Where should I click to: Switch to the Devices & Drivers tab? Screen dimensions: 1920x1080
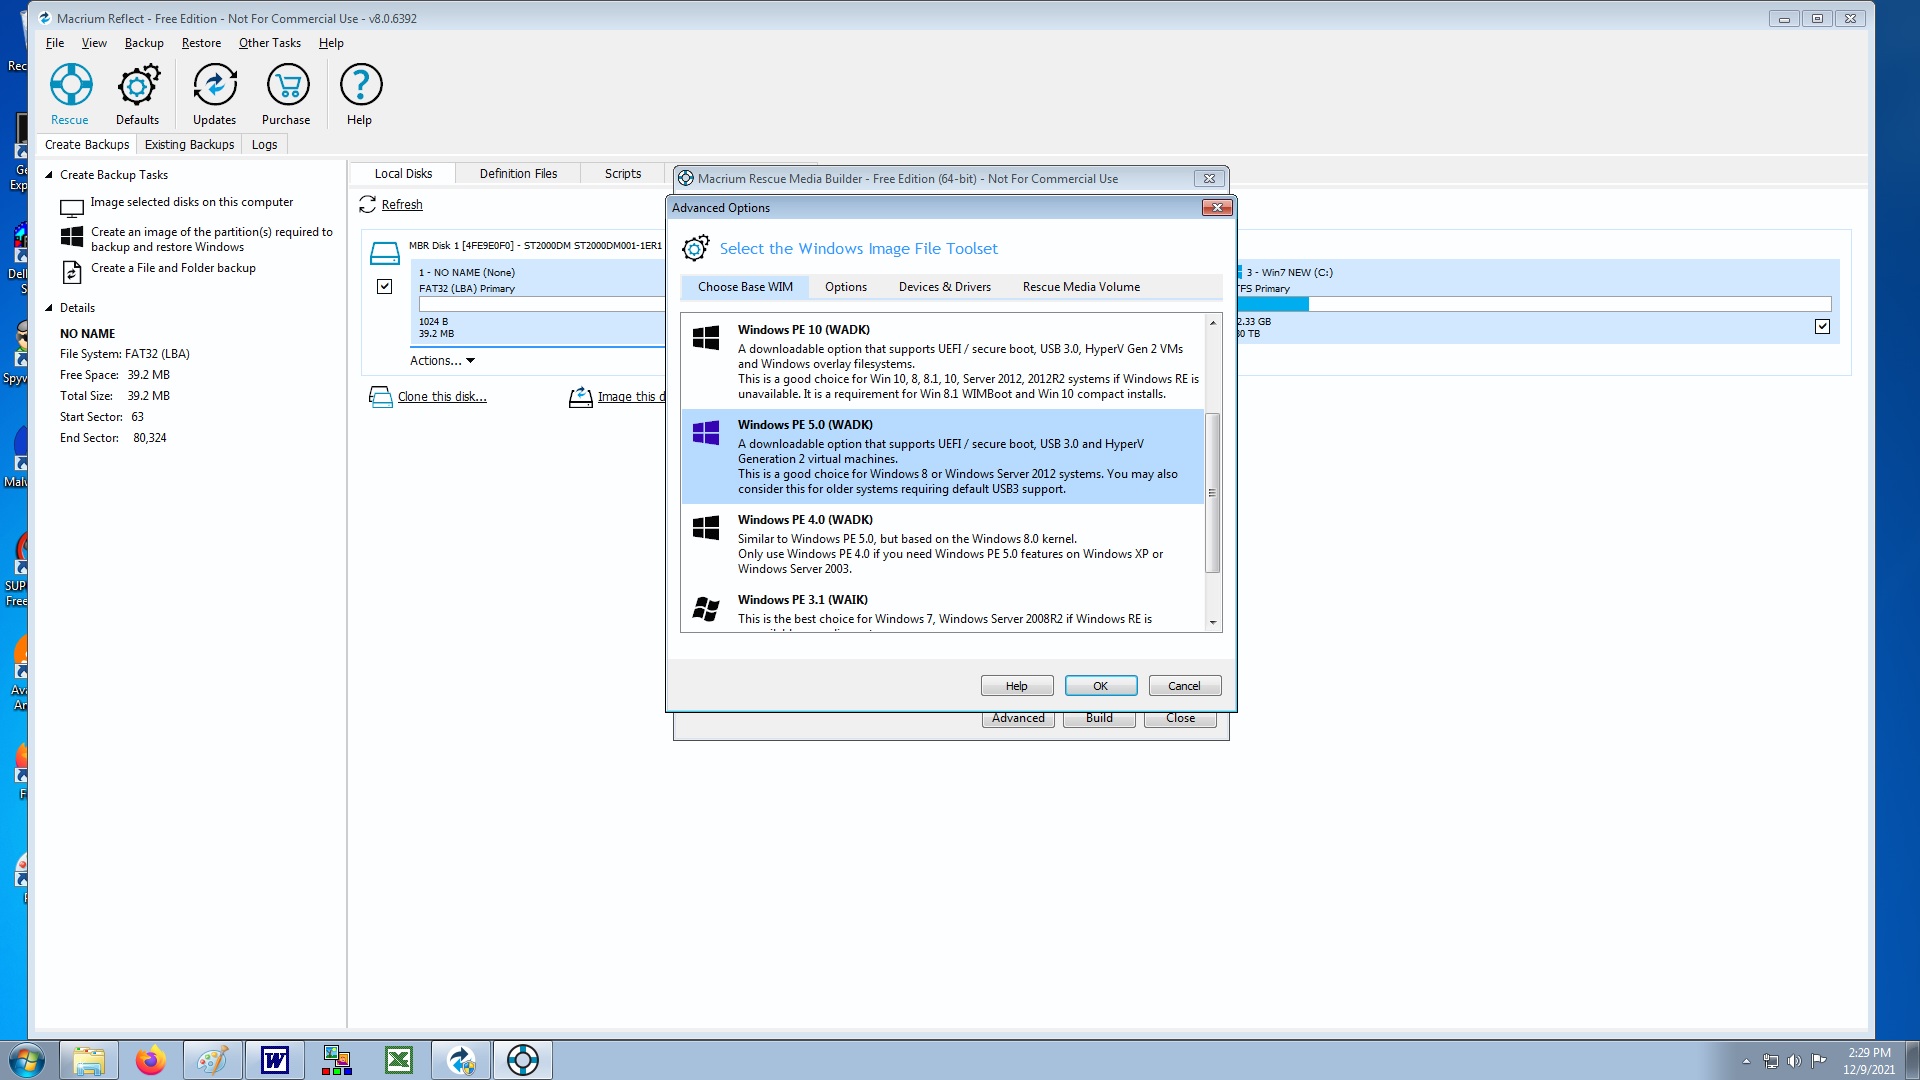[945, 287]
